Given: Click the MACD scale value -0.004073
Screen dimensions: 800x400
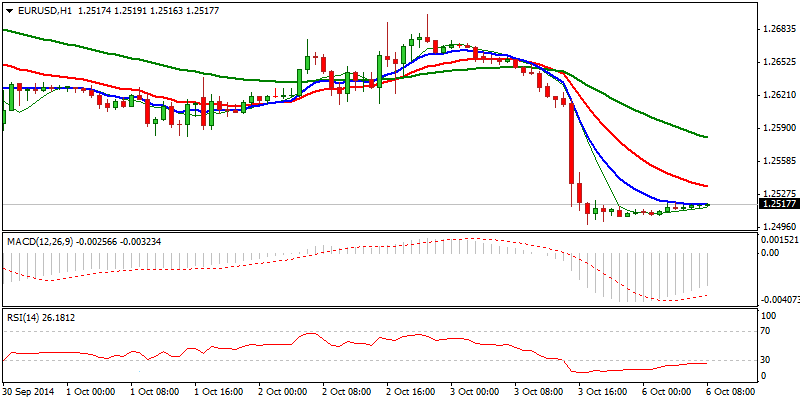Looking at the screenshot, I should 780,301.
